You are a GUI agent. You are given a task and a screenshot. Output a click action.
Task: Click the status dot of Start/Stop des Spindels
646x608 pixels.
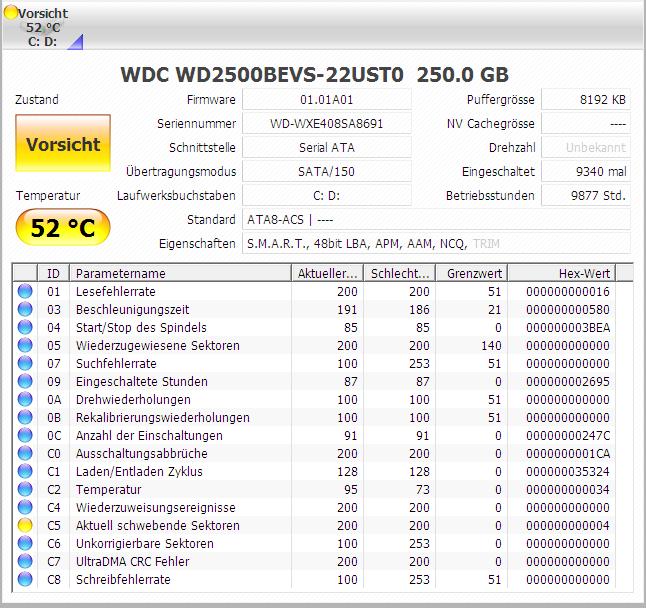[x=25, y=327]
